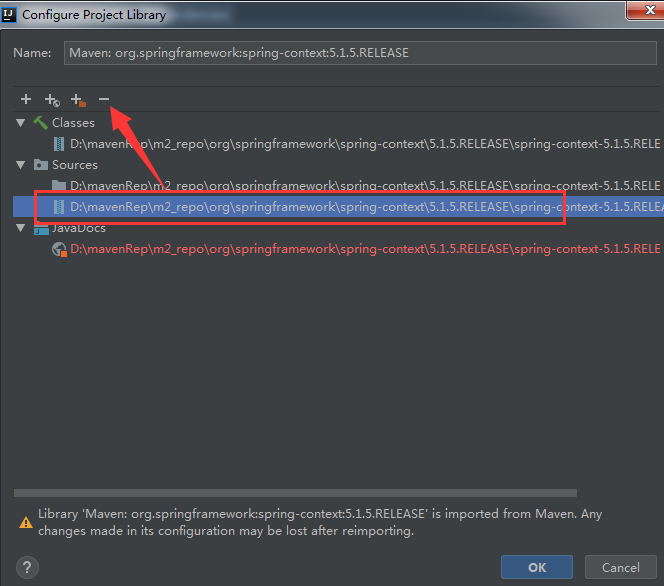Screen dimensions: 664x586
Task: Click the jar archive icon under Classes
Action: (x=59, y=144)
